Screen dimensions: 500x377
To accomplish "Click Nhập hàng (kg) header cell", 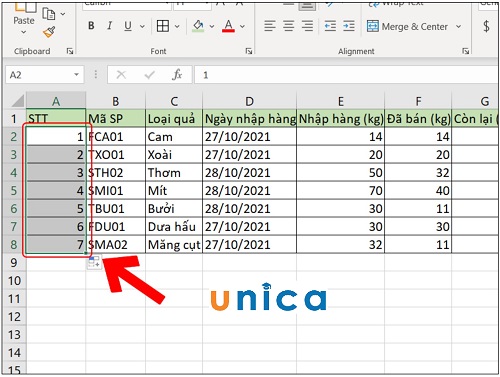I will point(340,118).
